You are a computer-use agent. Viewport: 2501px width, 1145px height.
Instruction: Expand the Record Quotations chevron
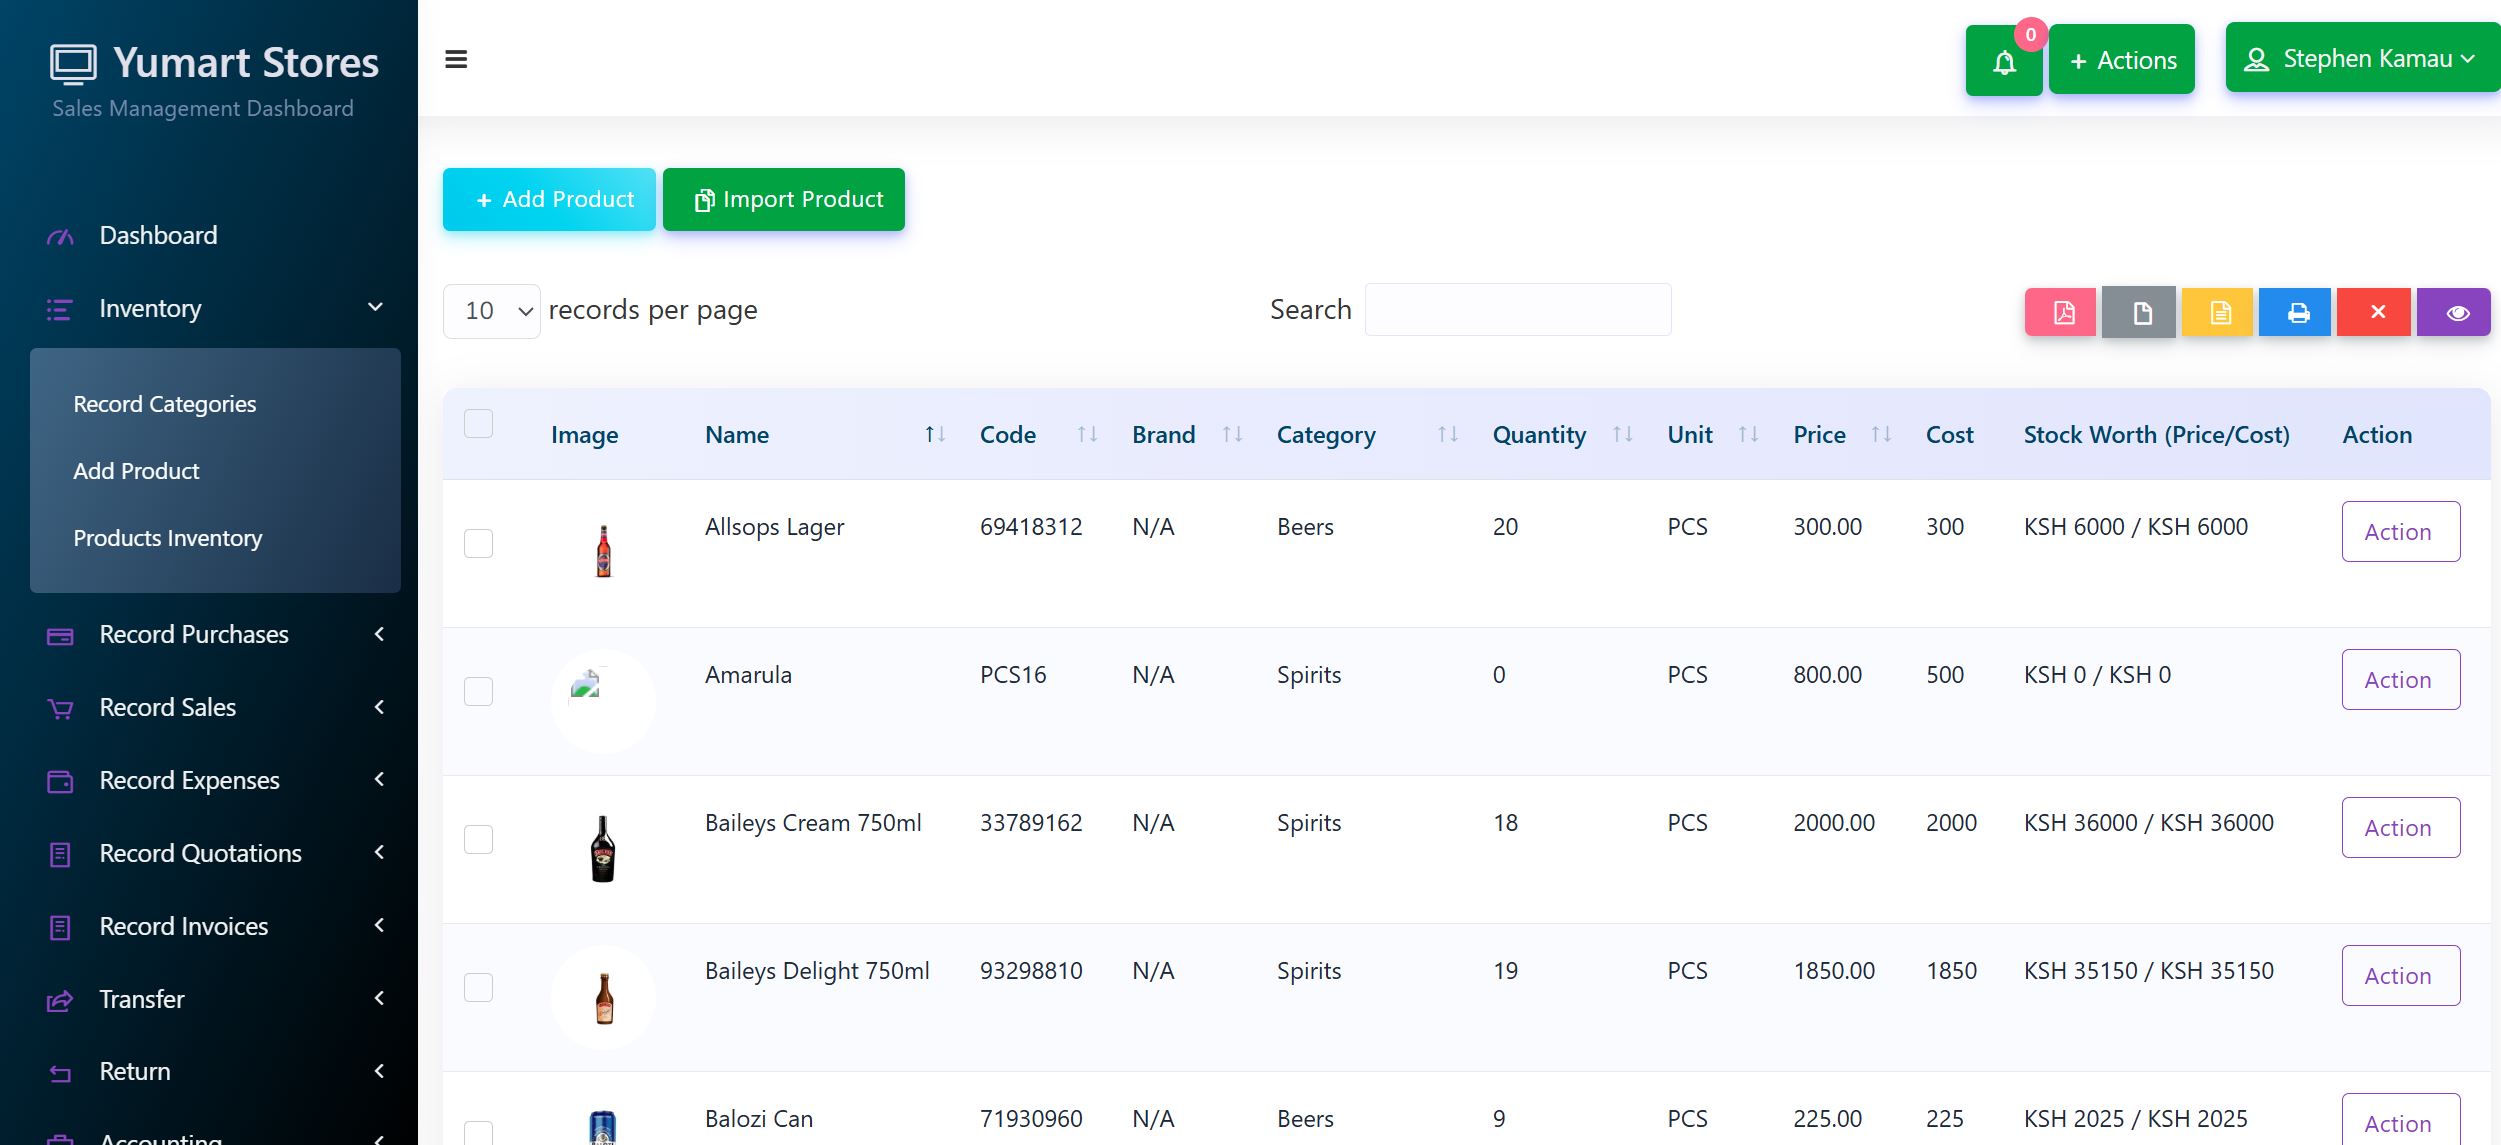(379, 852)
